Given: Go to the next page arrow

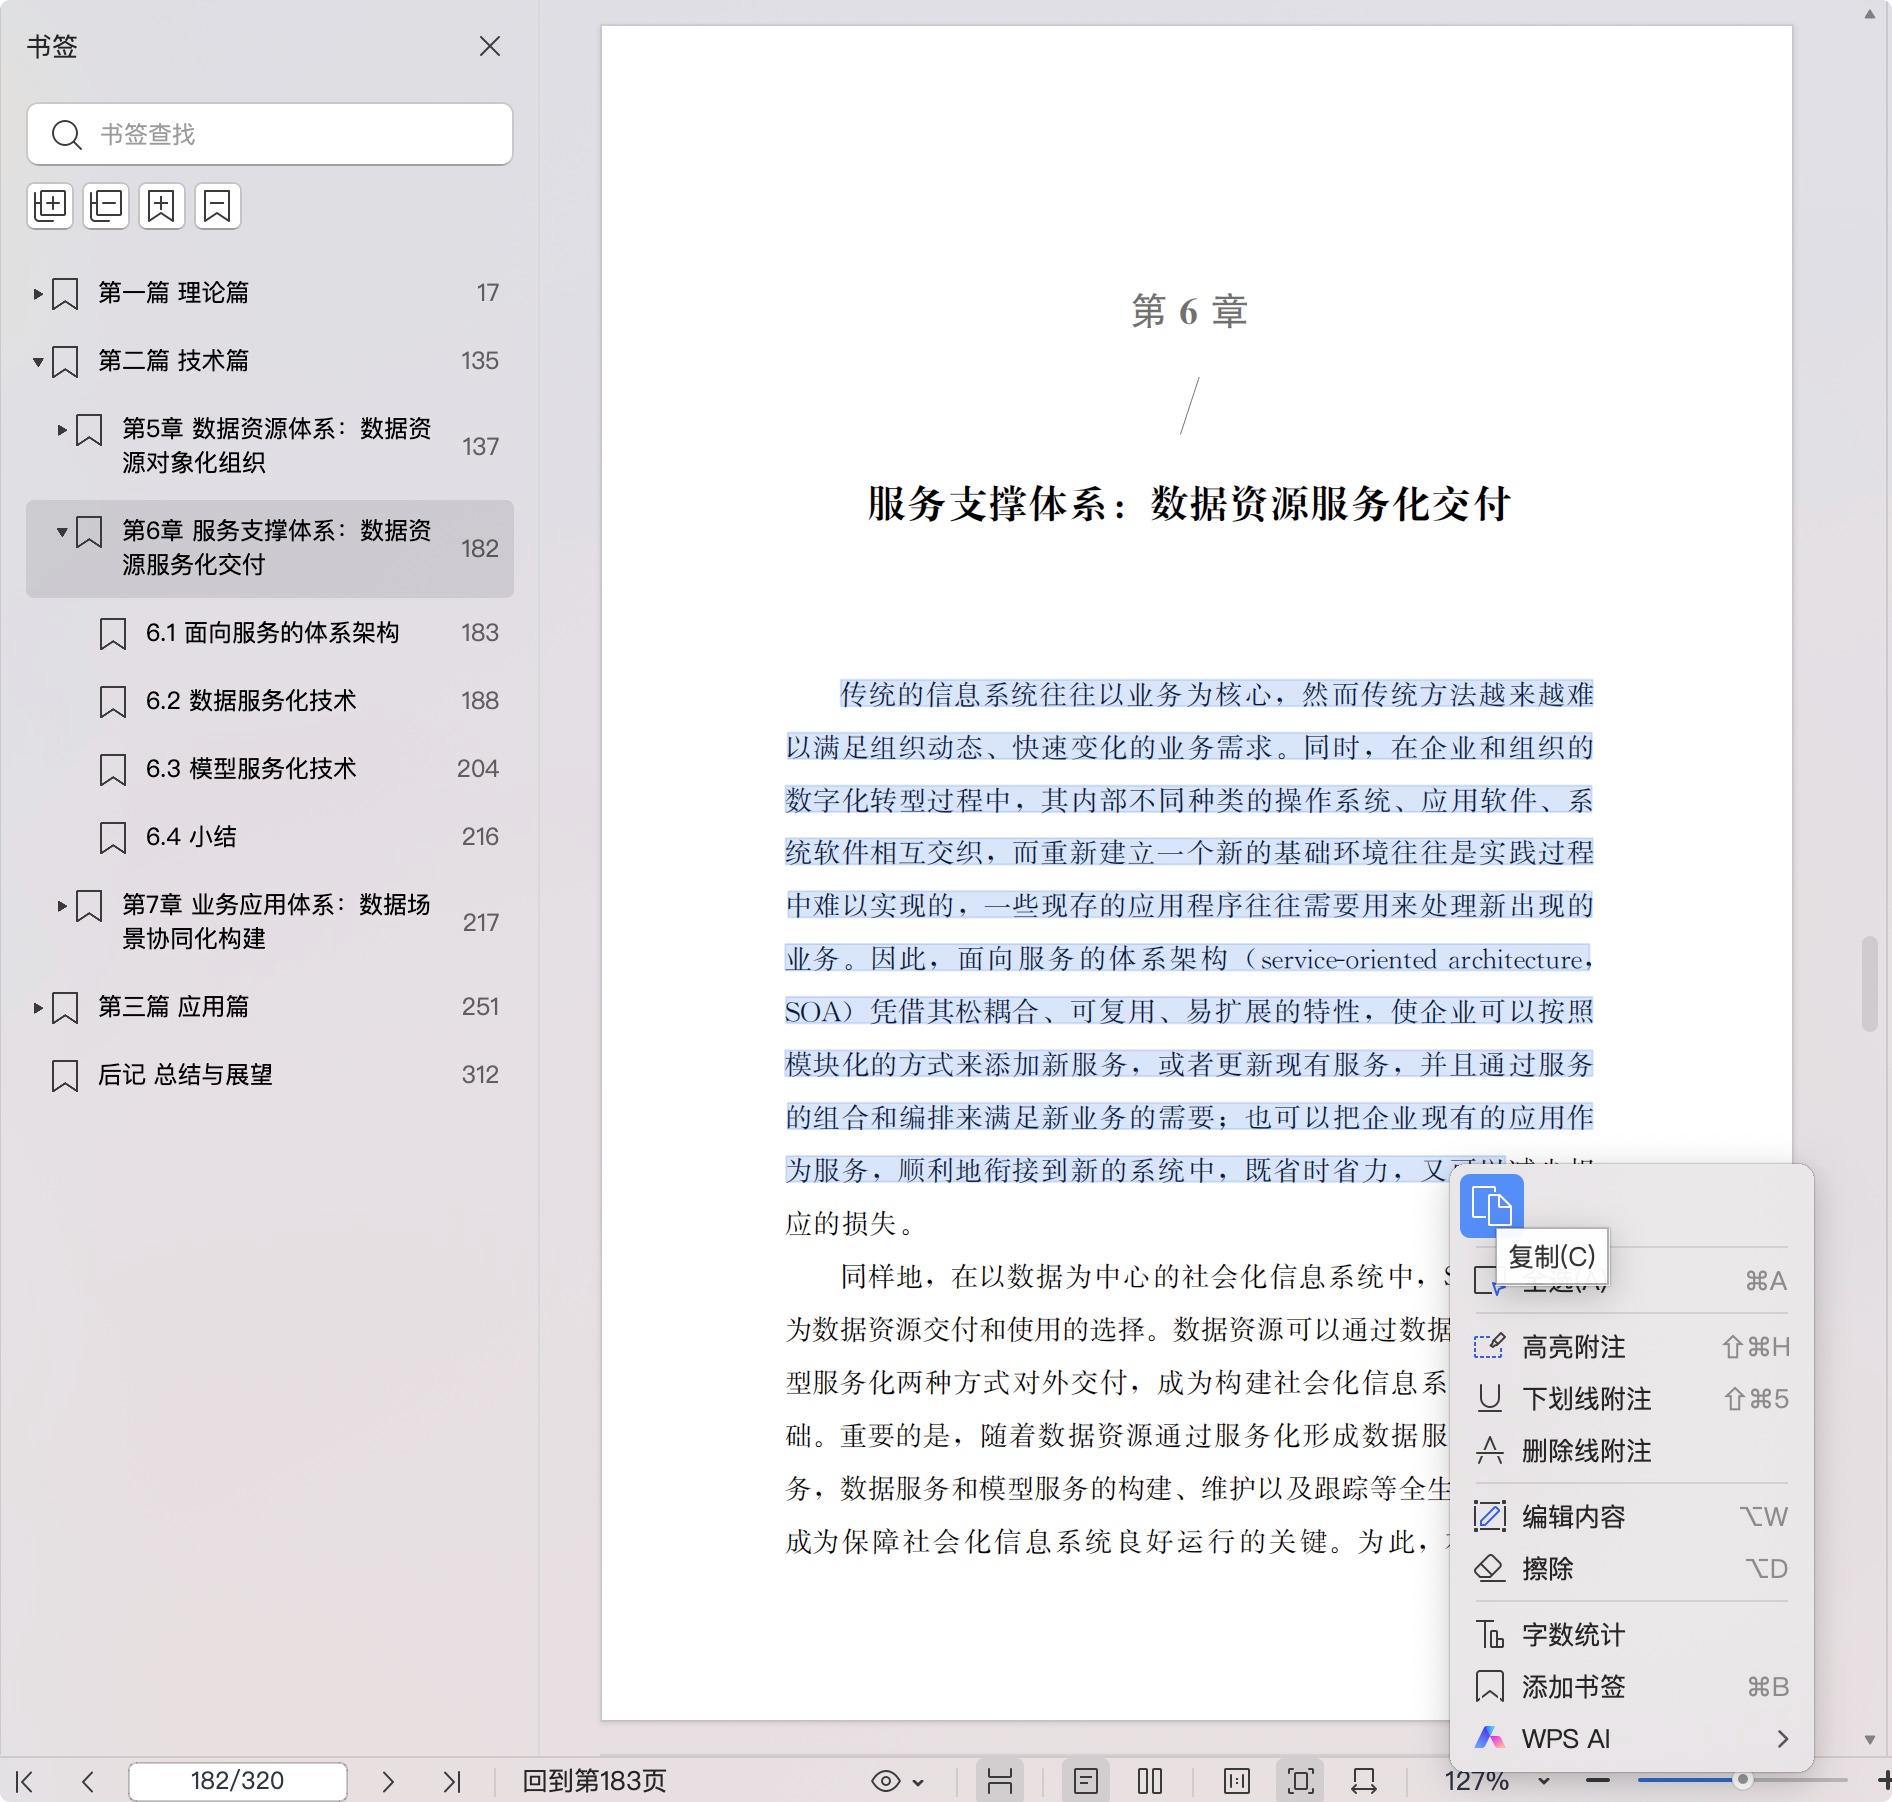Looking at the screenshot, I should click(x=388, y=1781).
